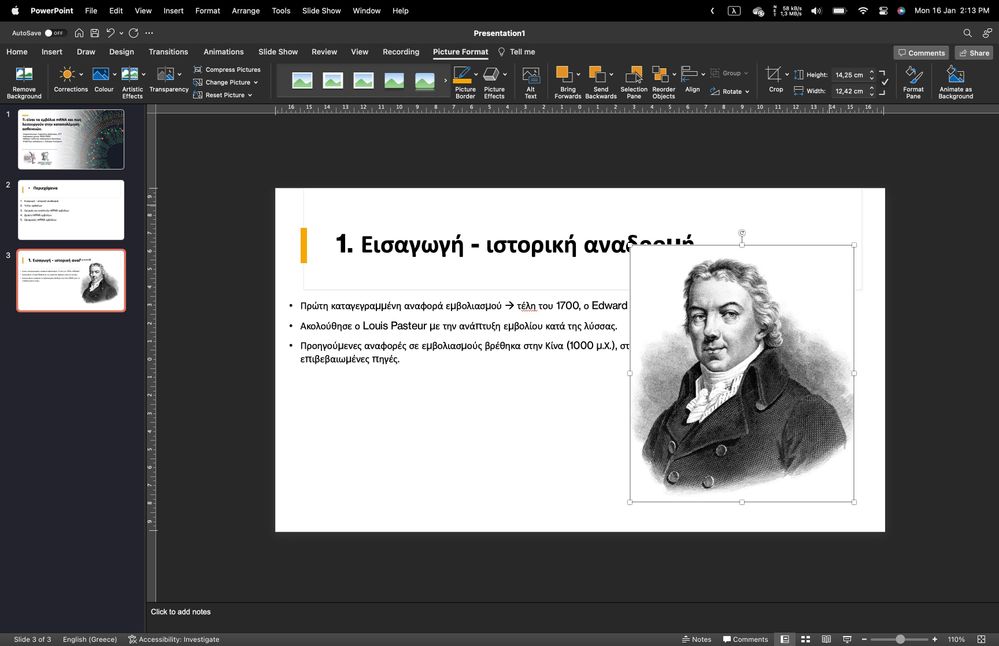Switch to Reading view icon
999x646 pixels.
(x=826, y=639)
